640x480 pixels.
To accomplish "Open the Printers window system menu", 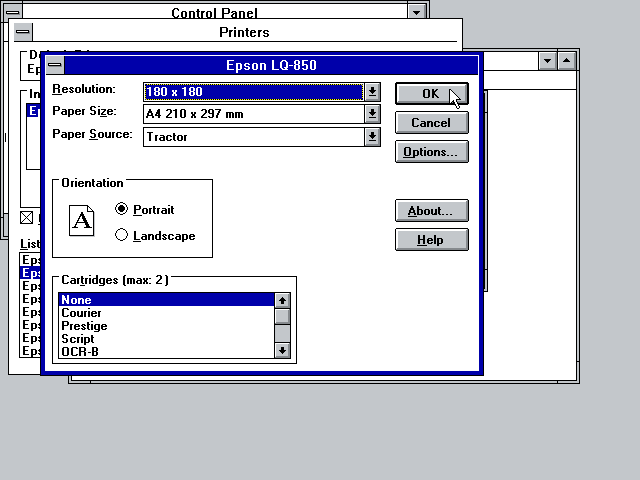I will click(24, 32).
